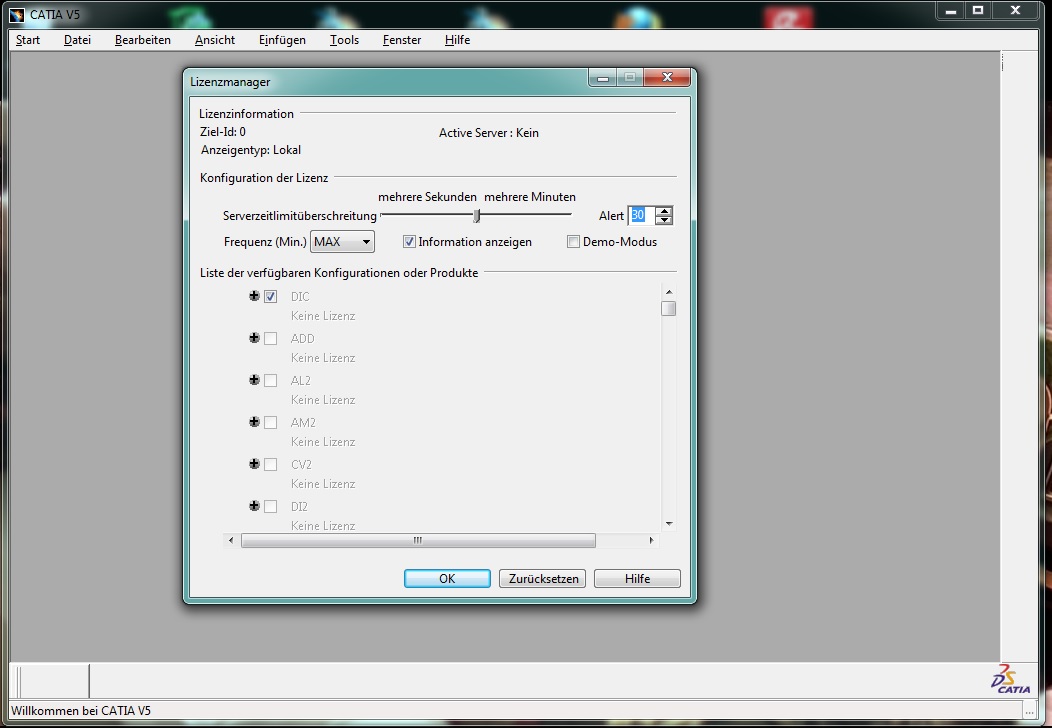Click the horizontal scroll left arrow
1052x728 pixels.
tap(231, 540)
